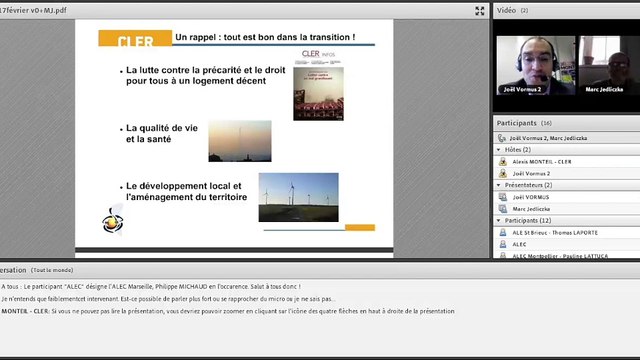Screen dimensions: 640x360
Task: Click the sunset landscape photo on slide
Action: pyautogui.click(x=240, y=141)
